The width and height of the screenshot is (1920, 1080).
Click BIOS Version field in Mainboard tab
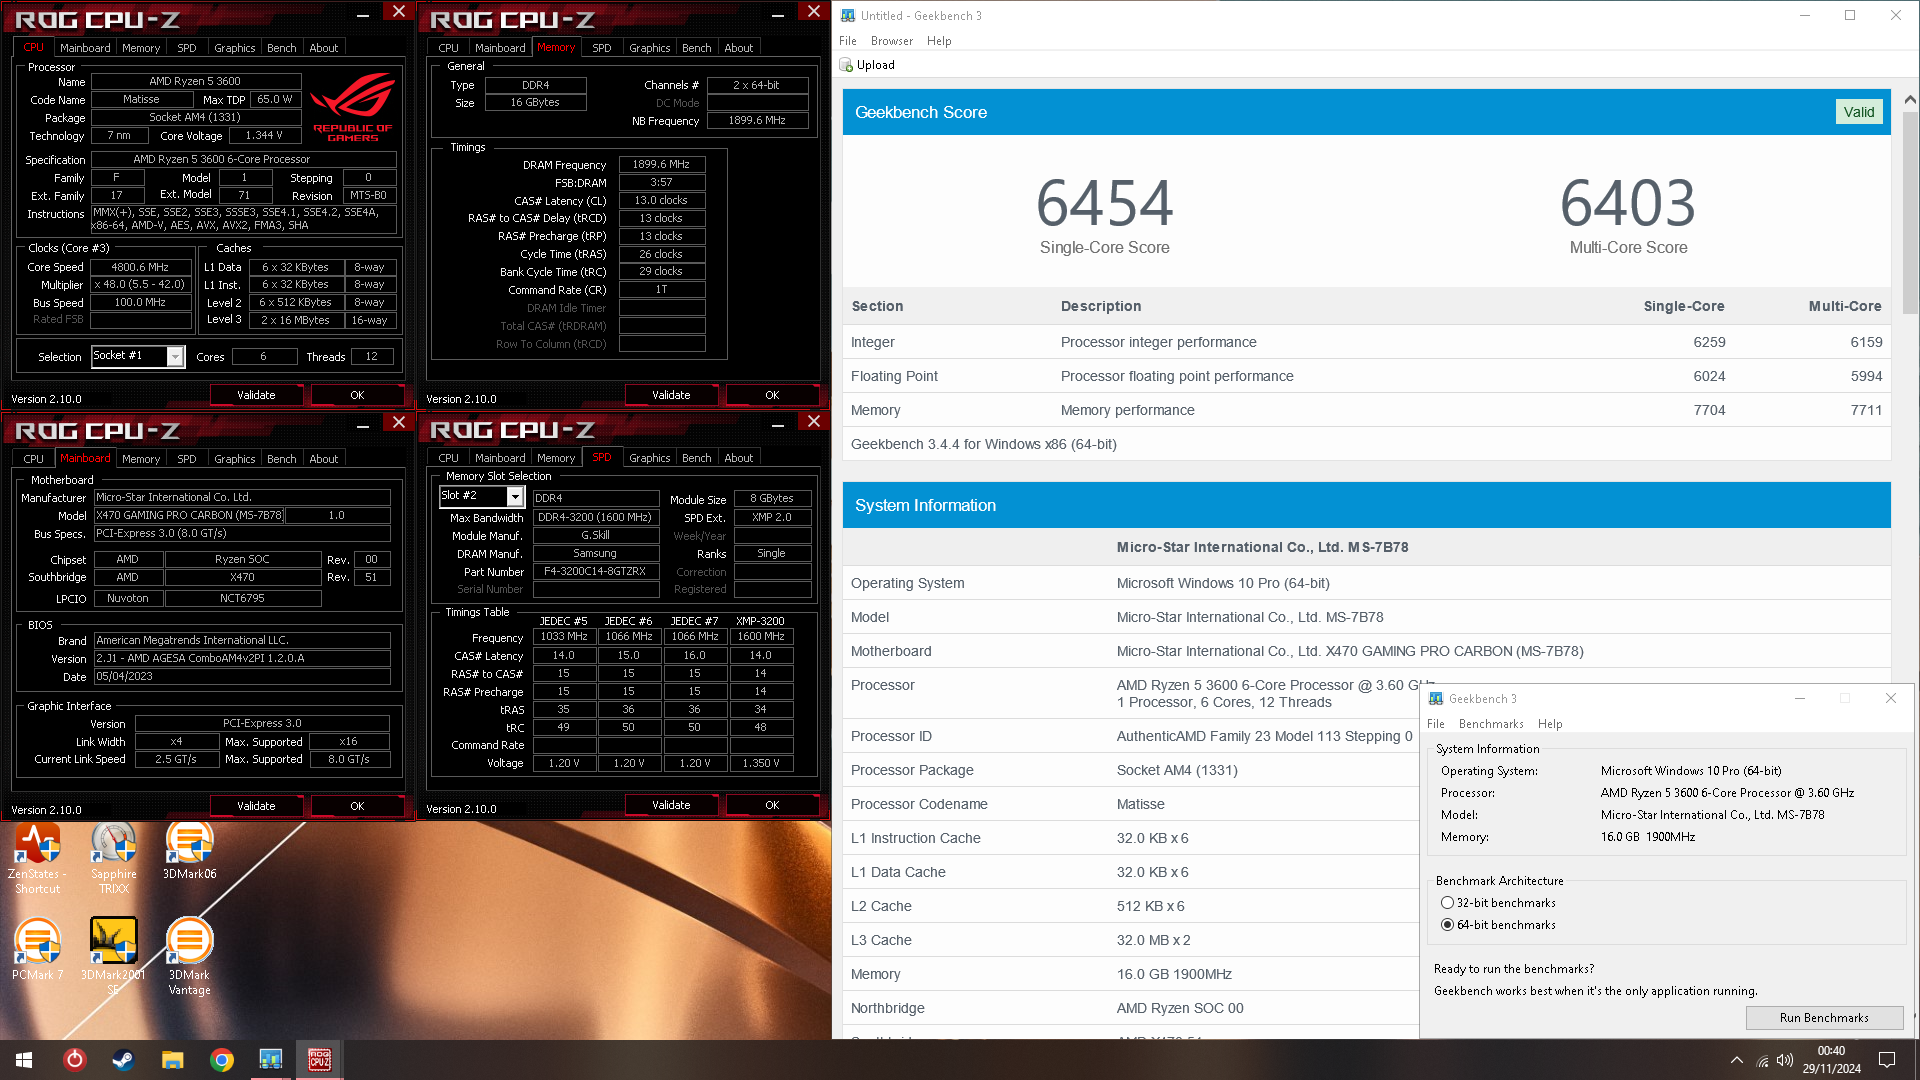[242, 658]
